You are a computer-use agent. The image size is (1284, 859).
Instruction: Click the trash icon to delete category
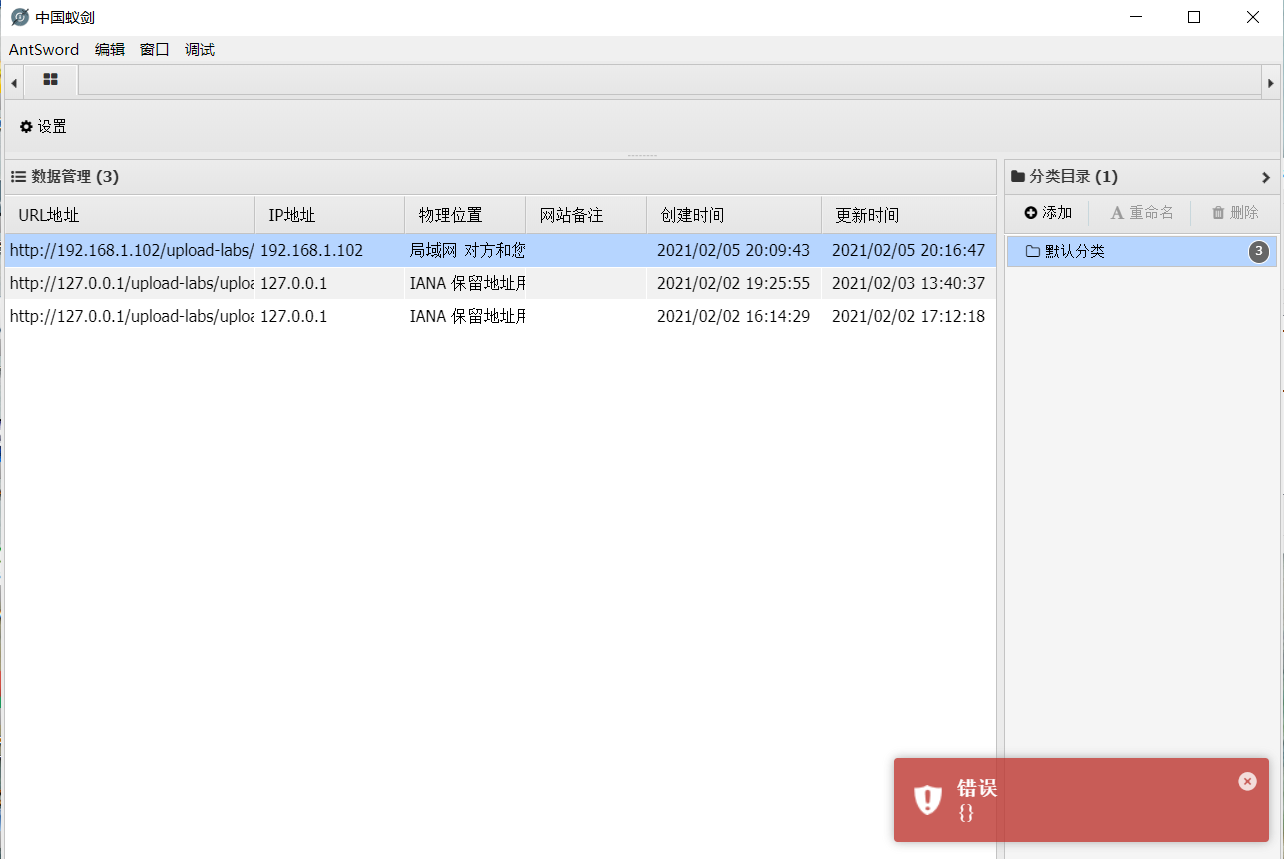1218,213
